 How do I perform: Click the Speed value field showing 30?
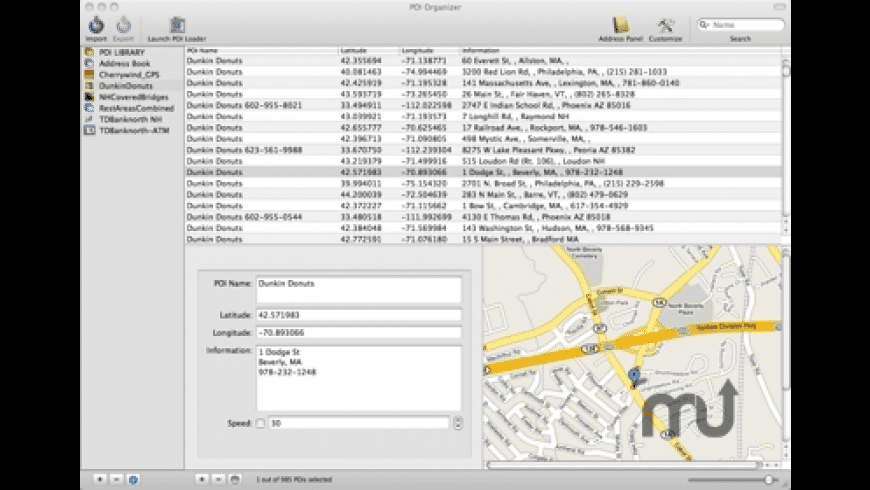pos(358,423)
